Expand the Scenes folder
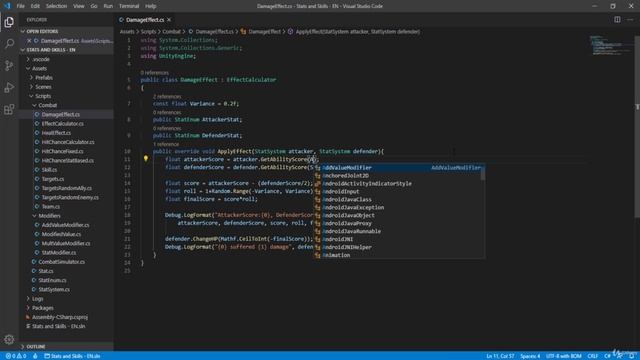Image resolution: width=640 pixels, height=360 pixels. coord(43,87)
